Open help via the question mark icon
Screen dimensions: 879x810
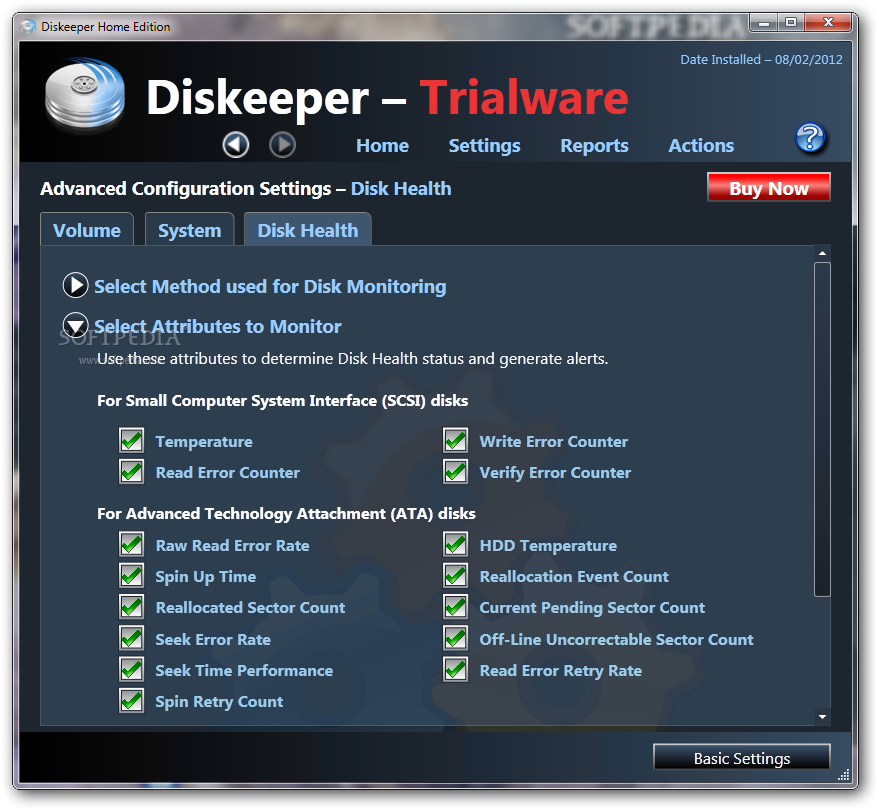(x=810, y=138)
